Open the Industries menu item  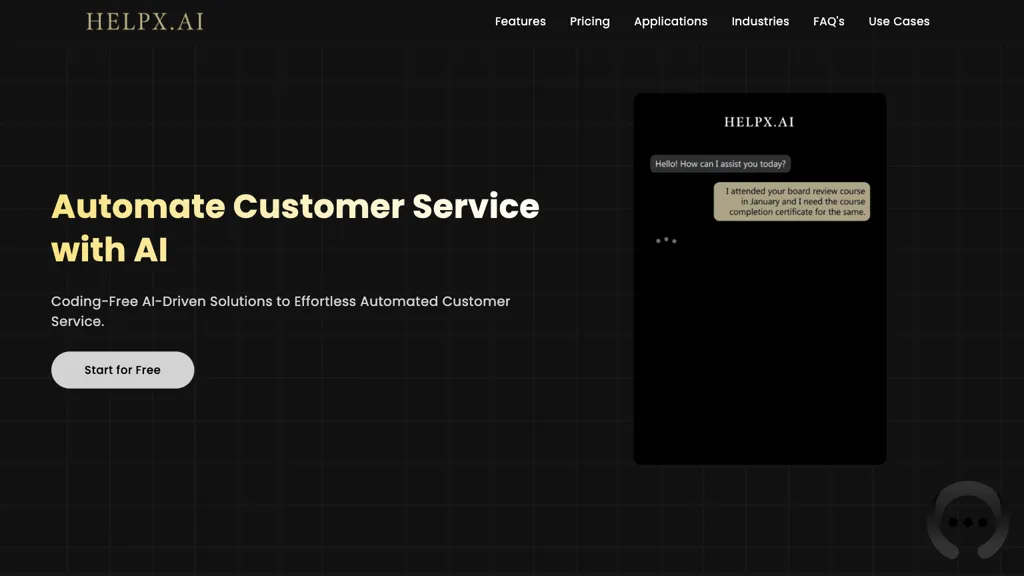coord(760,21)
